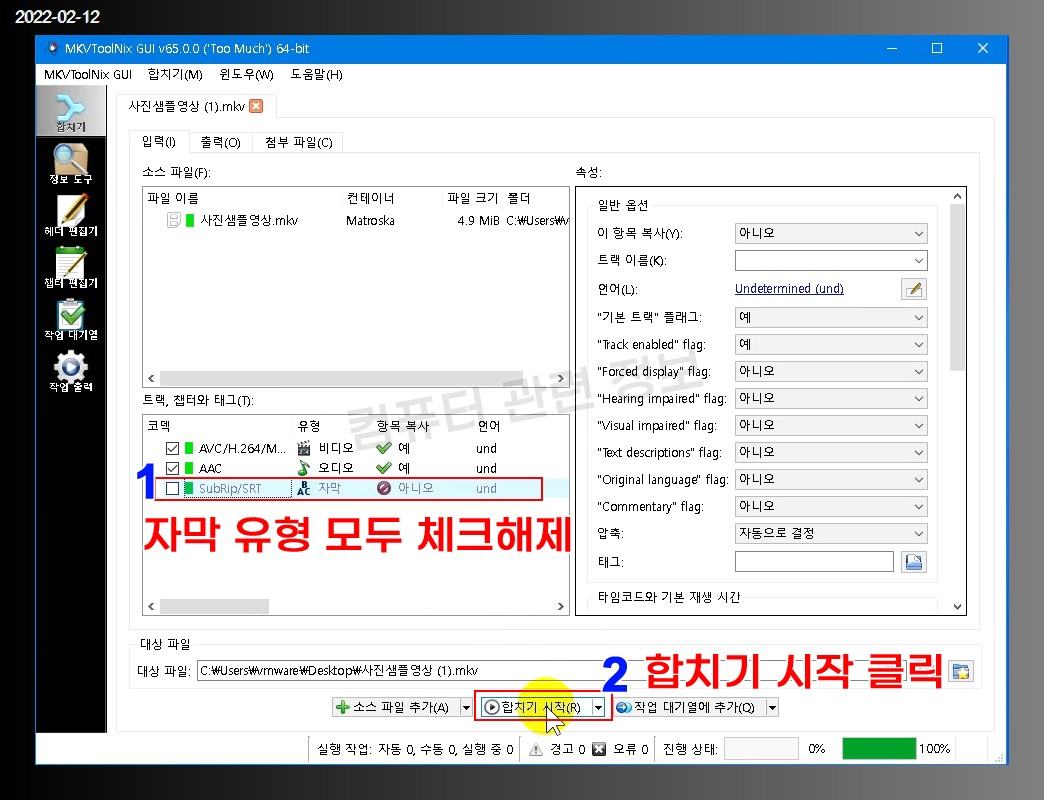The height and width of the screenshot is (800, 1044).
Task: Open the 합치기(M) menu
Action: tap(175, 75)
